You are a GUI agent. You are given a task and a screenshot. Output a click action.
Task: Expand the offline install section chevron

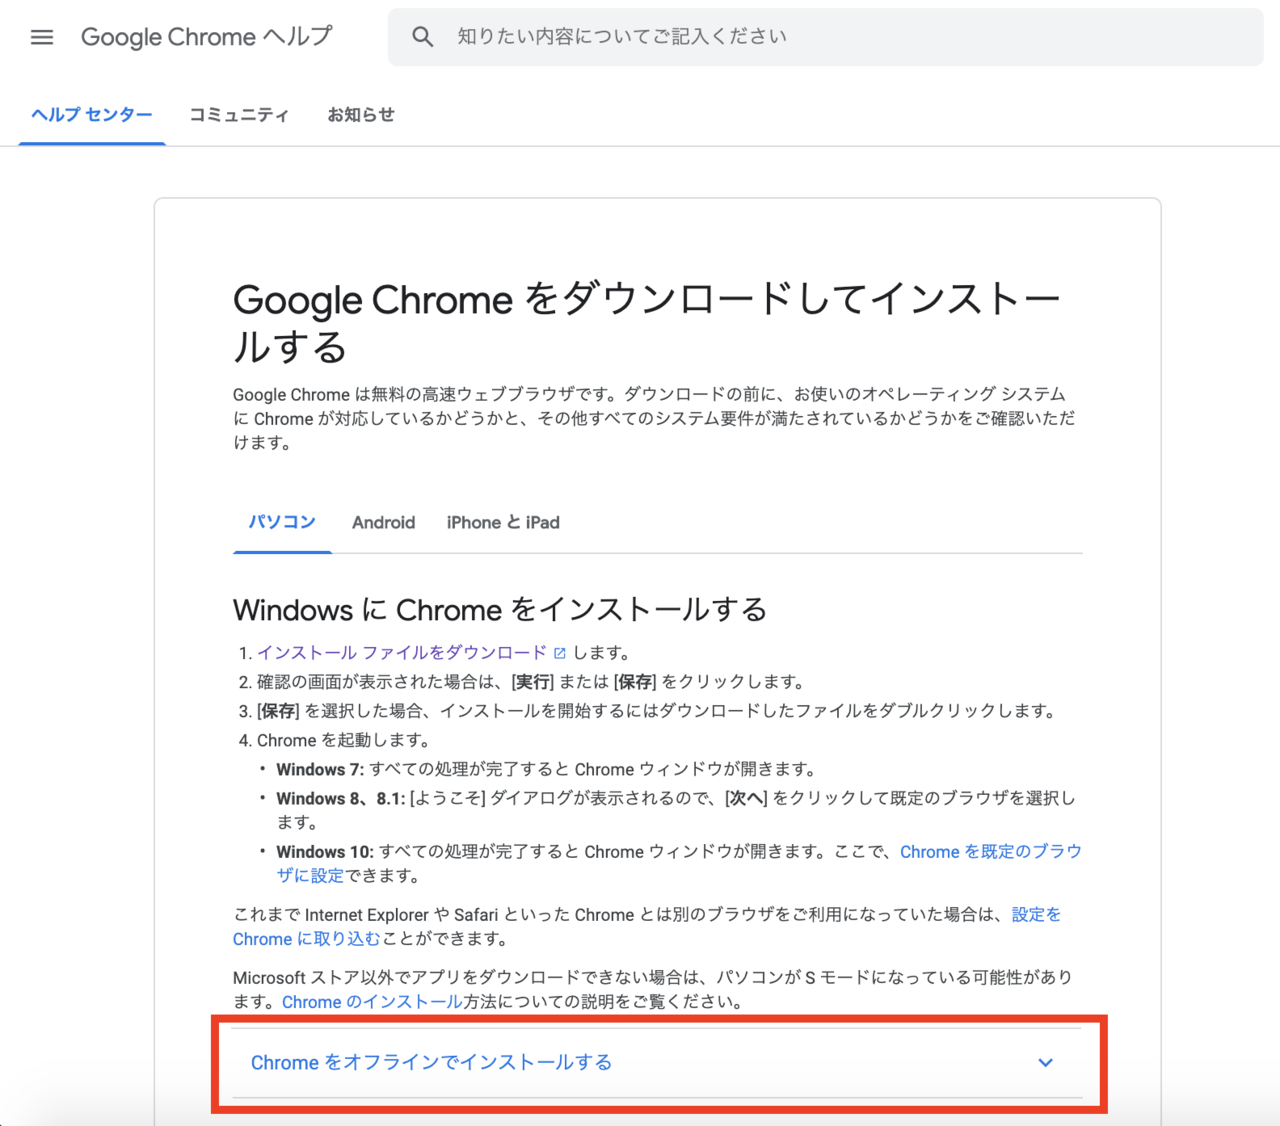[x=1045, y=1062]
